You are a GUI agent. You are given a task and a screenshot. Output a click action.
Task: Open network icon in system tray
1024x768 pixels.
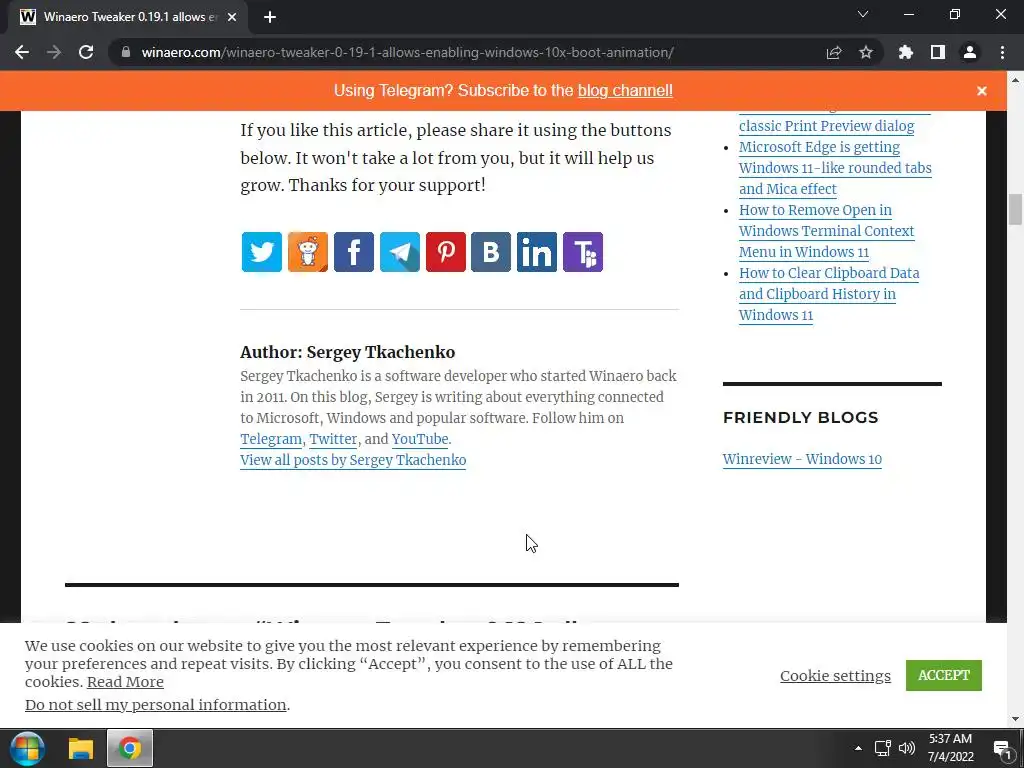click(883, 748)
